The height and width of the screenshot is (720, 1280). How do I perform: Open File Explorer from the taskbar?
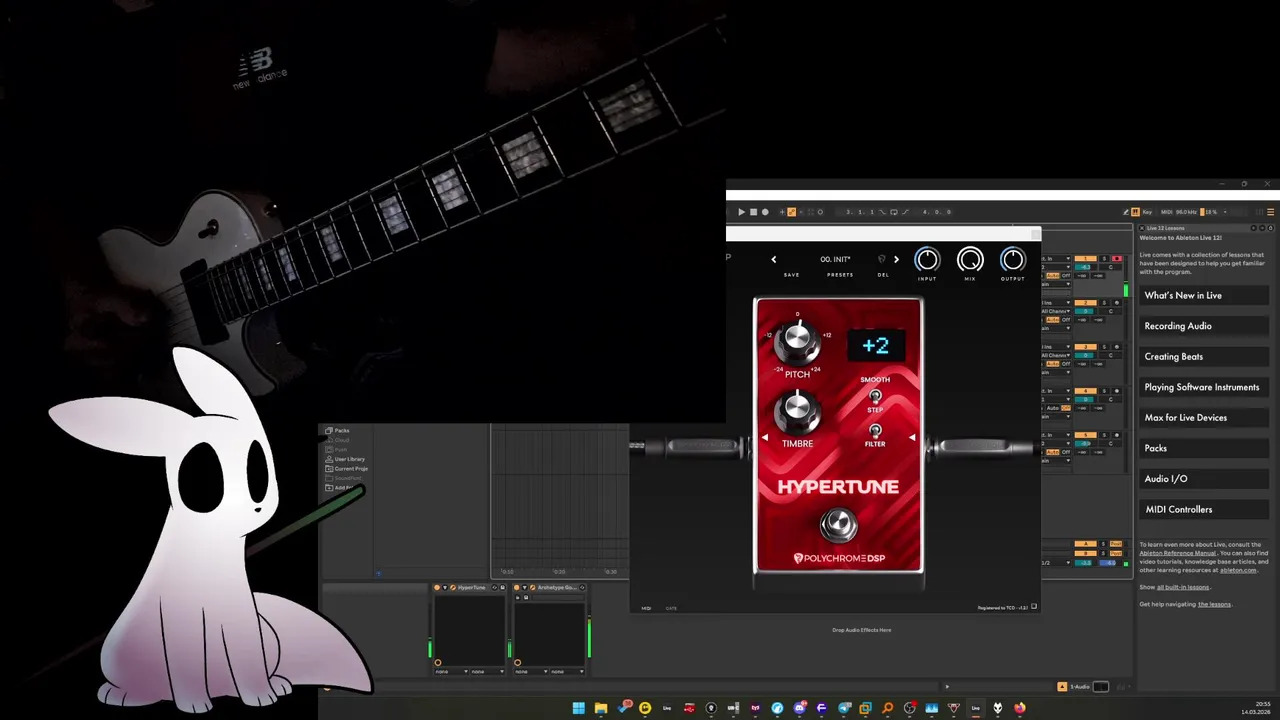601,708
